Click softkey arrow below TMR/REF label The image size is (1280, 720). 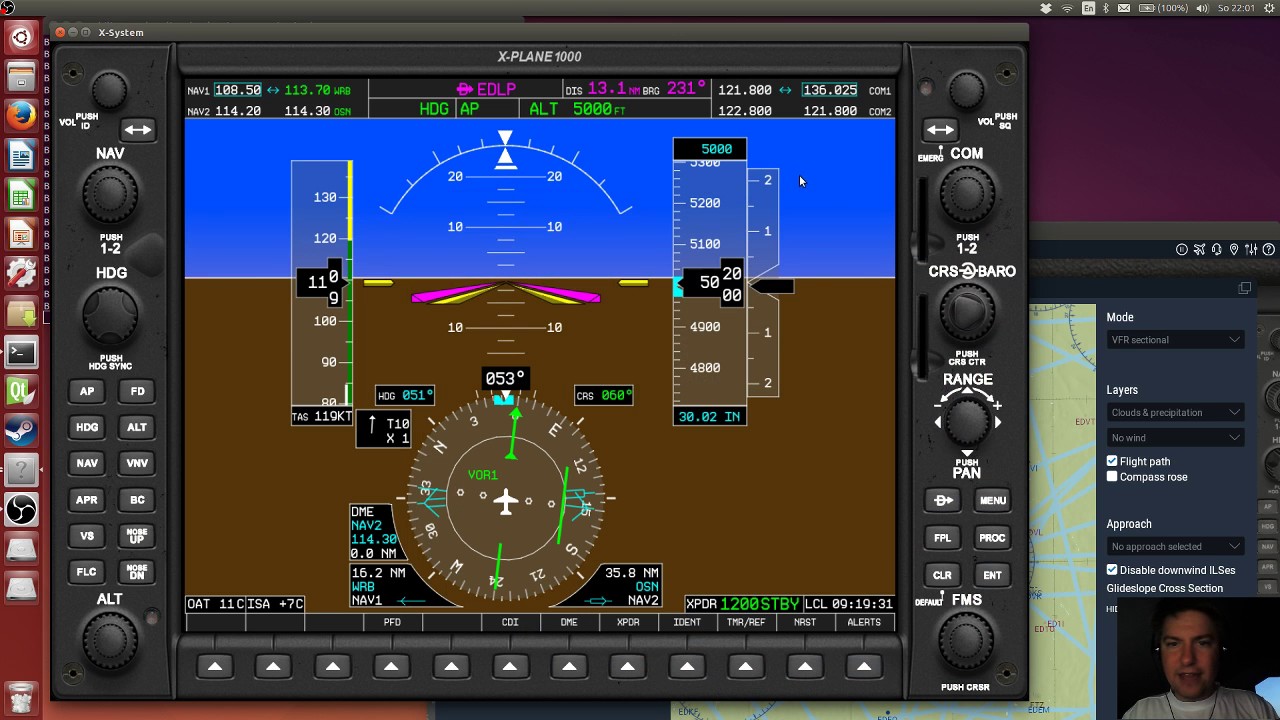point(746,667)
